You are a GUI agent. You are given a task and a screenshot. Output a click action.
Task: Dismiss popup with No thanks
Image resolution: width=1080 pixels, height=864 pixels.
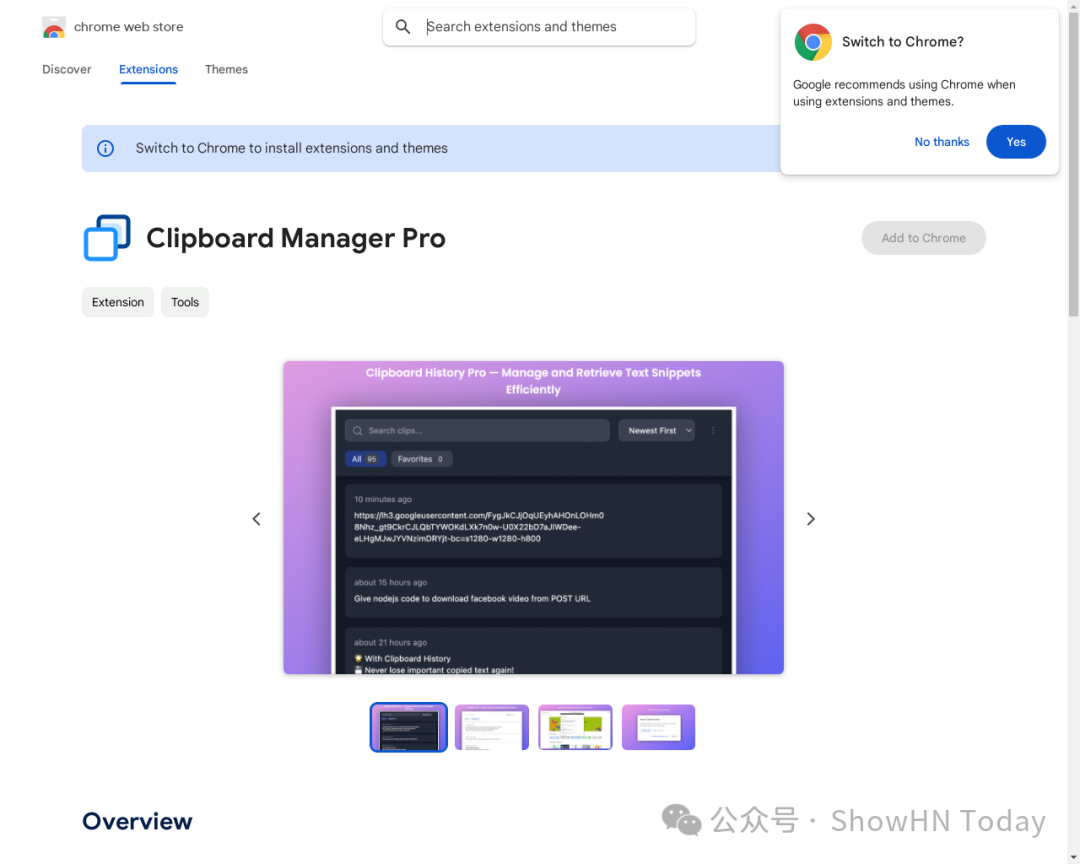click(x=942, y=142)
